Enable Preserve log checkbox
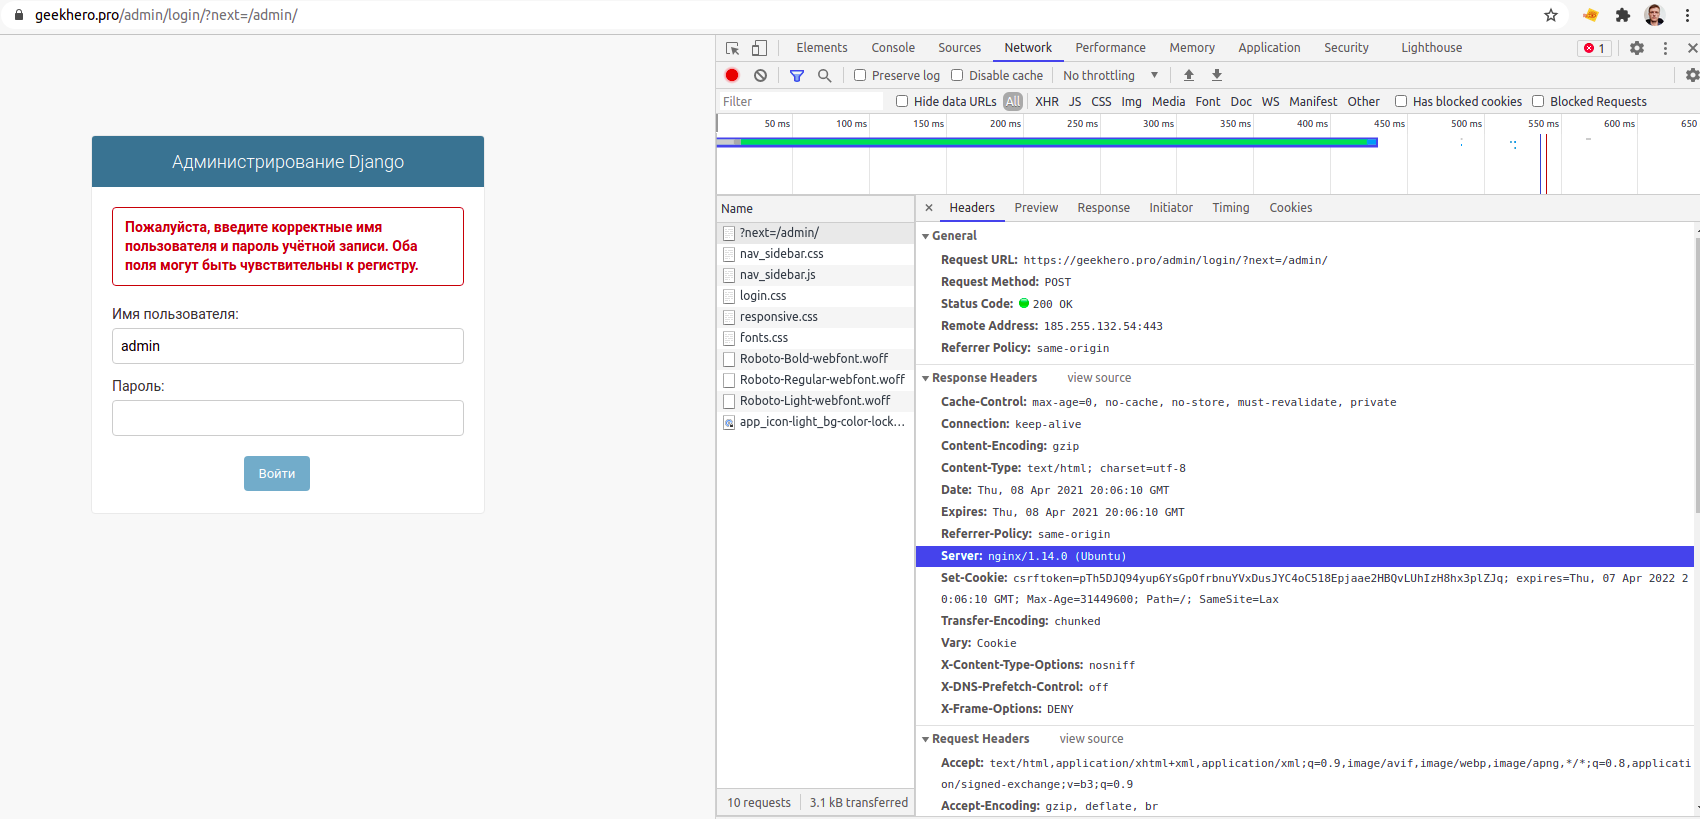 (x=860, y=75)
